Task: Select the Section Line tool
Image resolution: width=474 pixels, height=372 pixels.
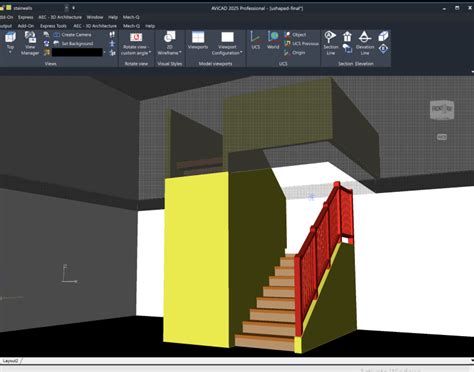Action: point(330,43)
